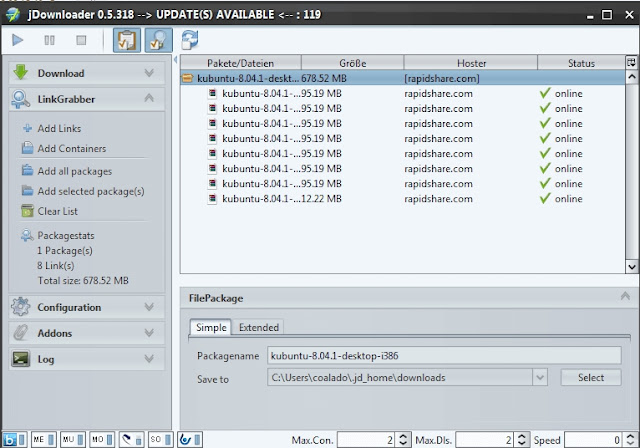This screenshot has height=448, width=640.
Task: Click the Addons paperclip icon
Action: [x=20, y=333]
